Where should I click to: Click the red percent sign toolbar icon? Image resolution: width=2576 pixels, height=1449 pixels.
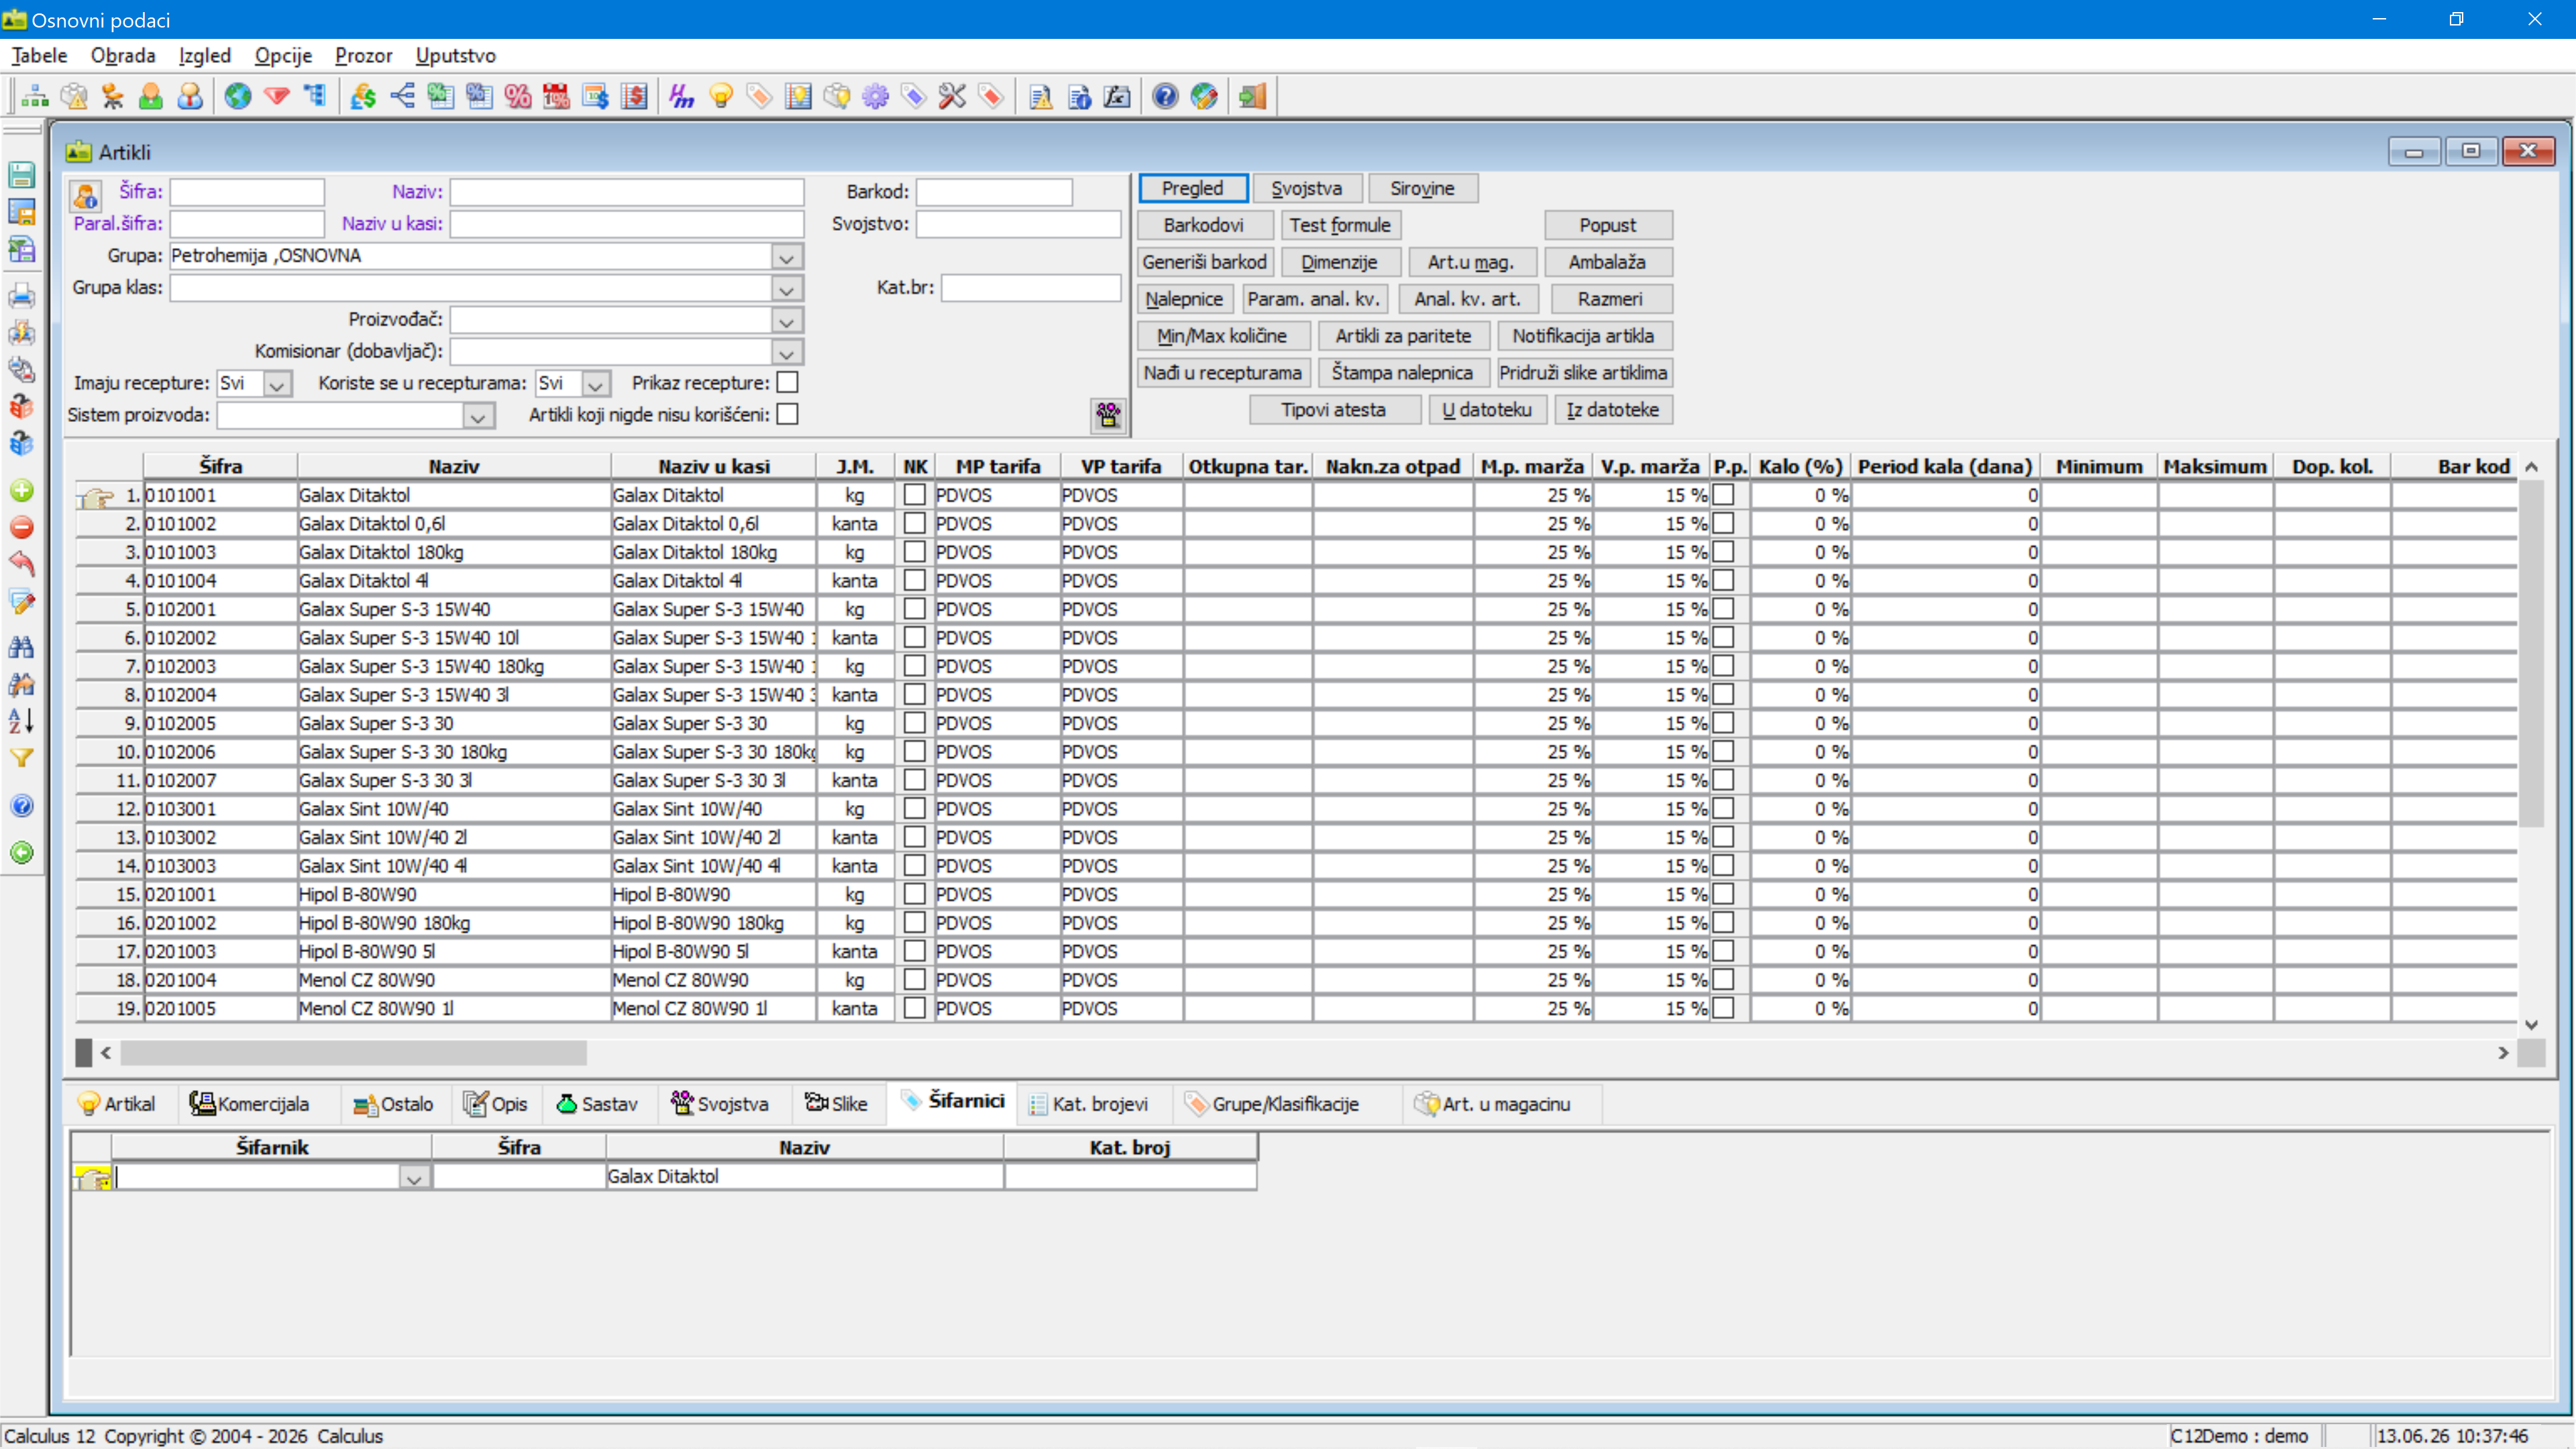tap(518, 96)
